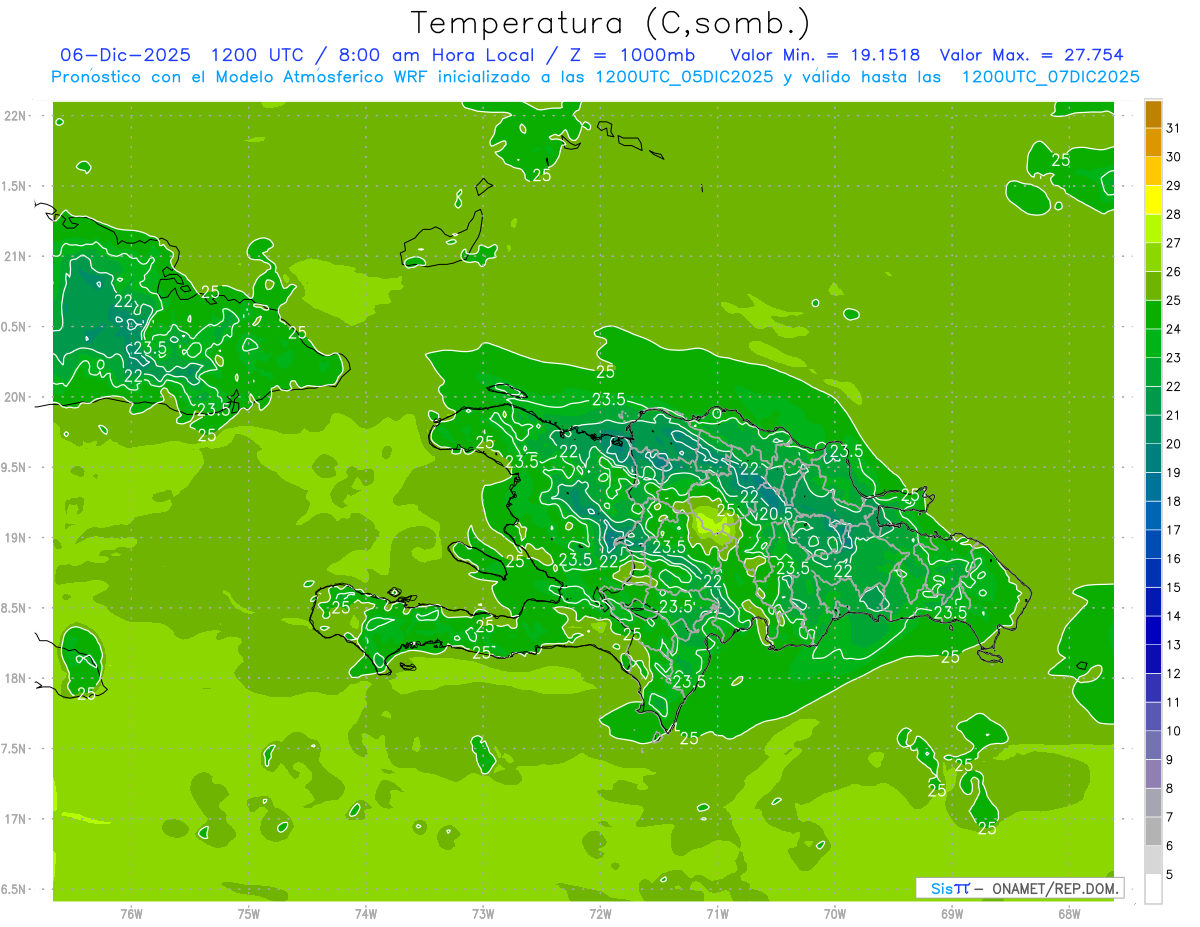The width and height of the screenshot is (1200, 927).
Task: Click the '73W' longitude axis label
Action: [483, 914]
